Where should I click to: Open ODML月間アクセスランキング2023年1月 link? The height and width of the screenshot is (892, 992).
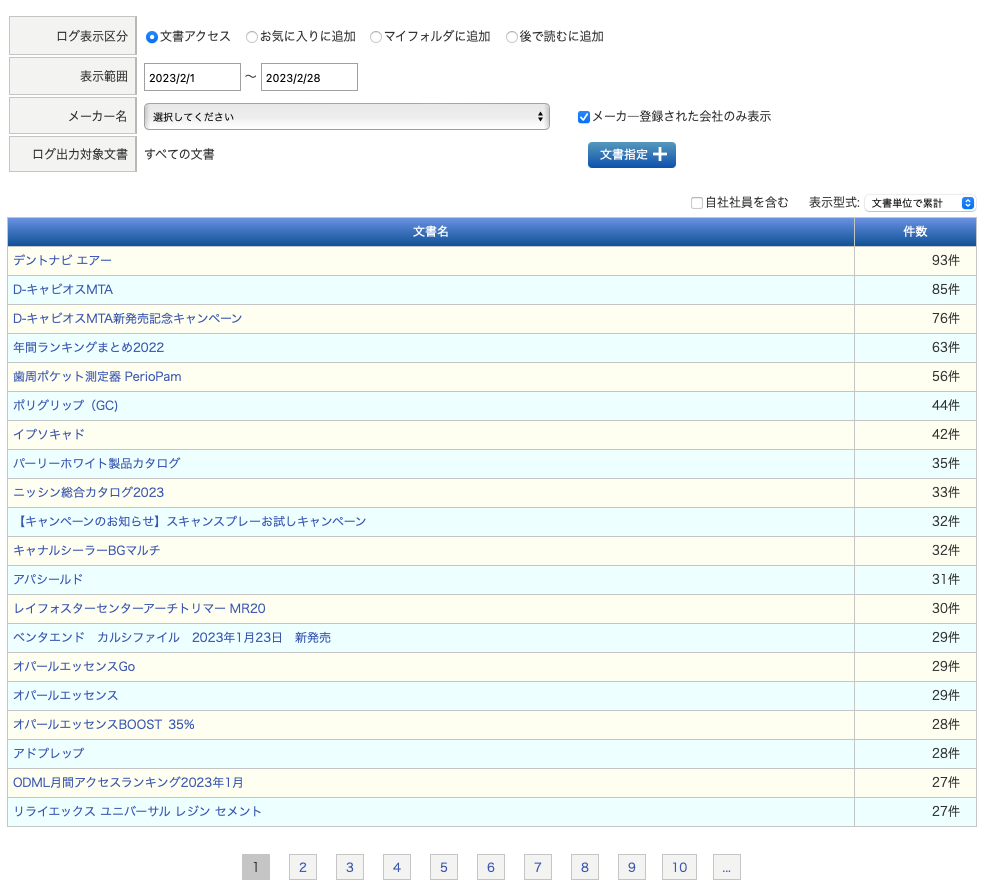pyautogui.click(x=128, y=783)
